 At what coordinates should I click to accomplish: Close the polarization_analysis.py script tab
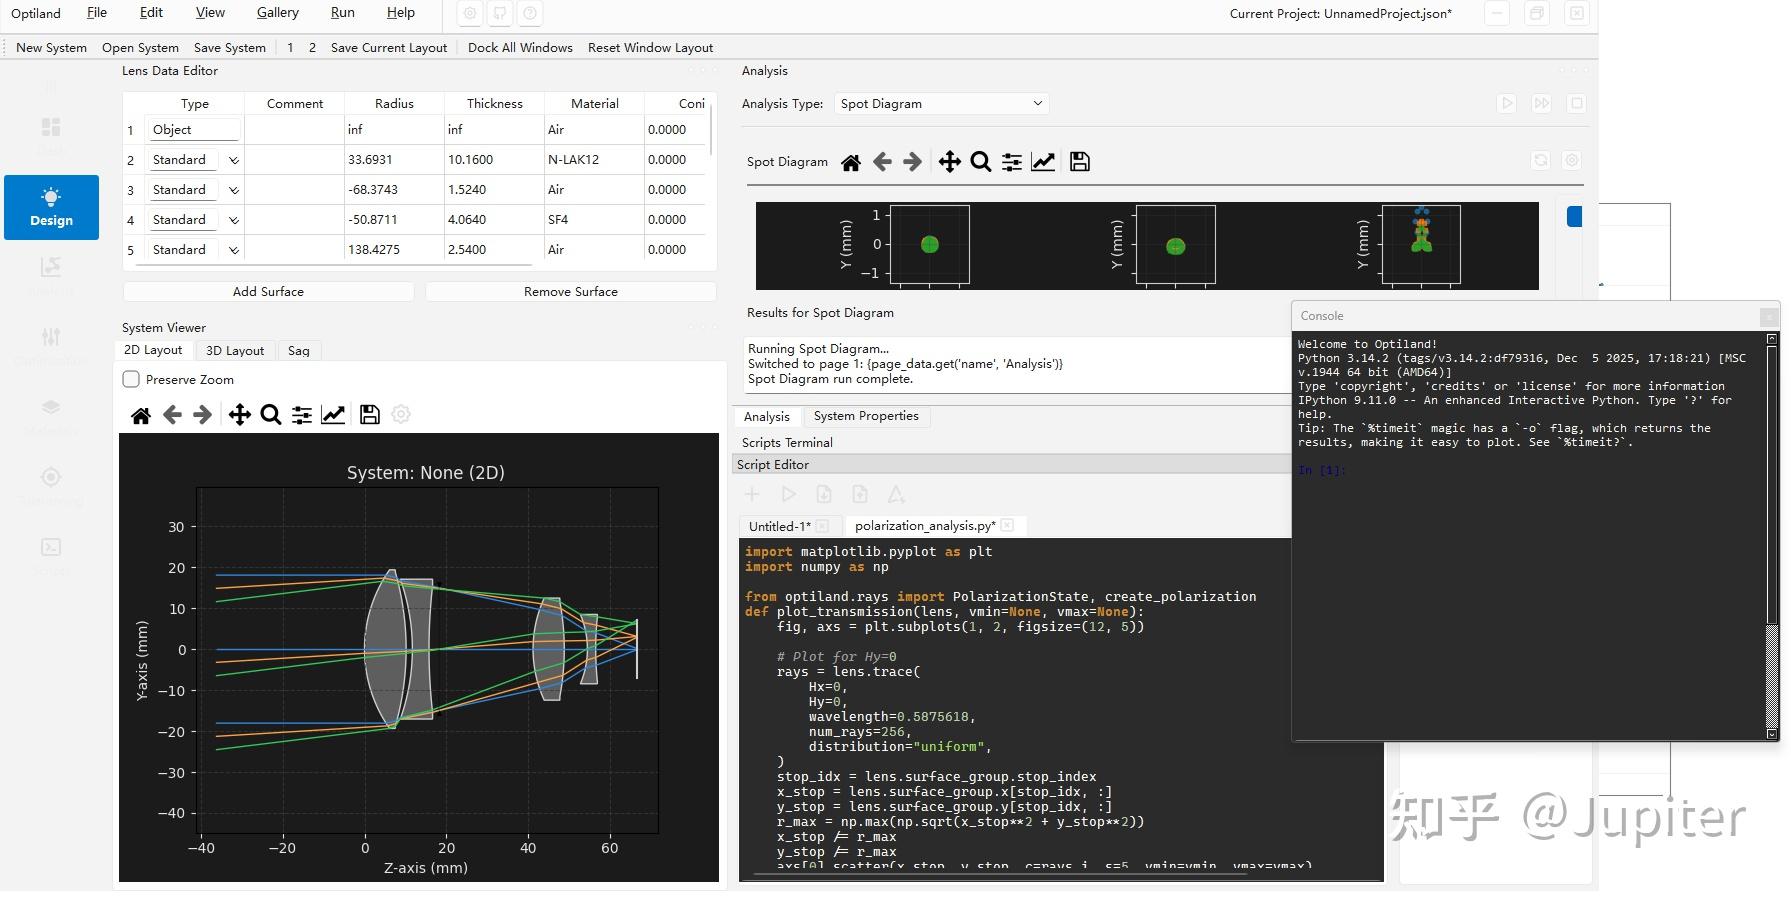[x=1007, y=525]
